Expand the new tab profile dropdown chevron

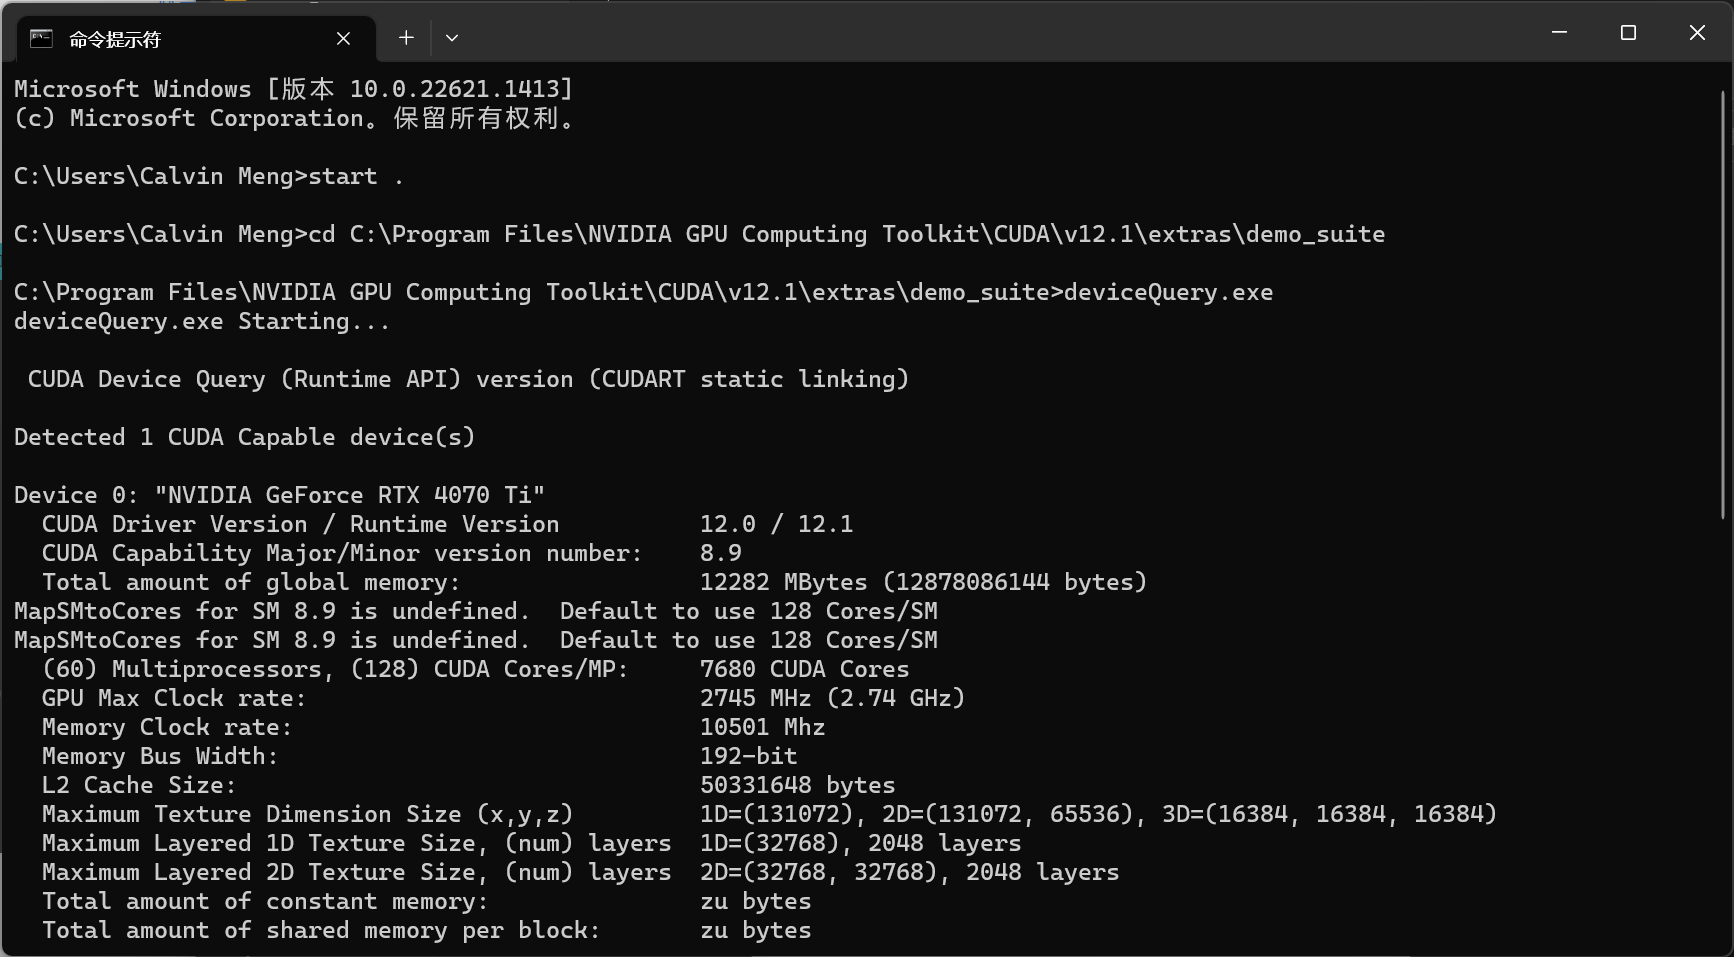[x=452, y=38]
